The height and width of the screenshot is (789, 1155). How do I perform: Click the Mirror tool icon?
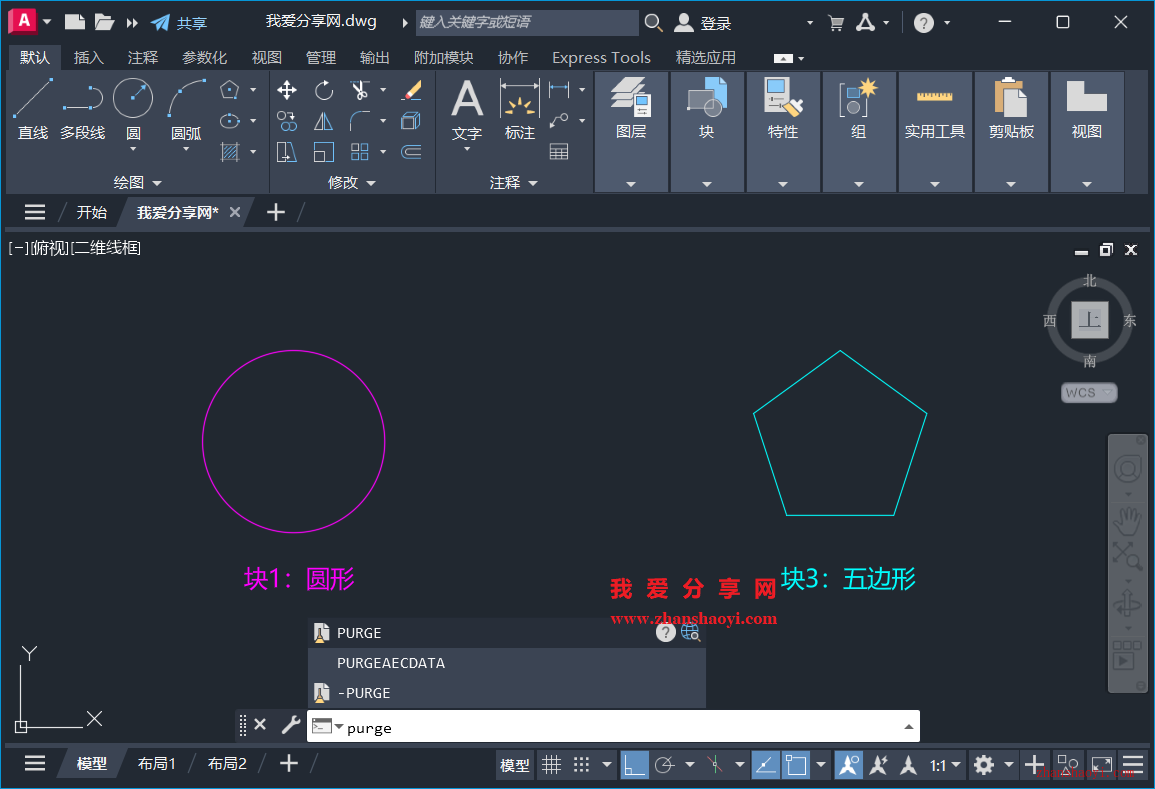(323, 121)
